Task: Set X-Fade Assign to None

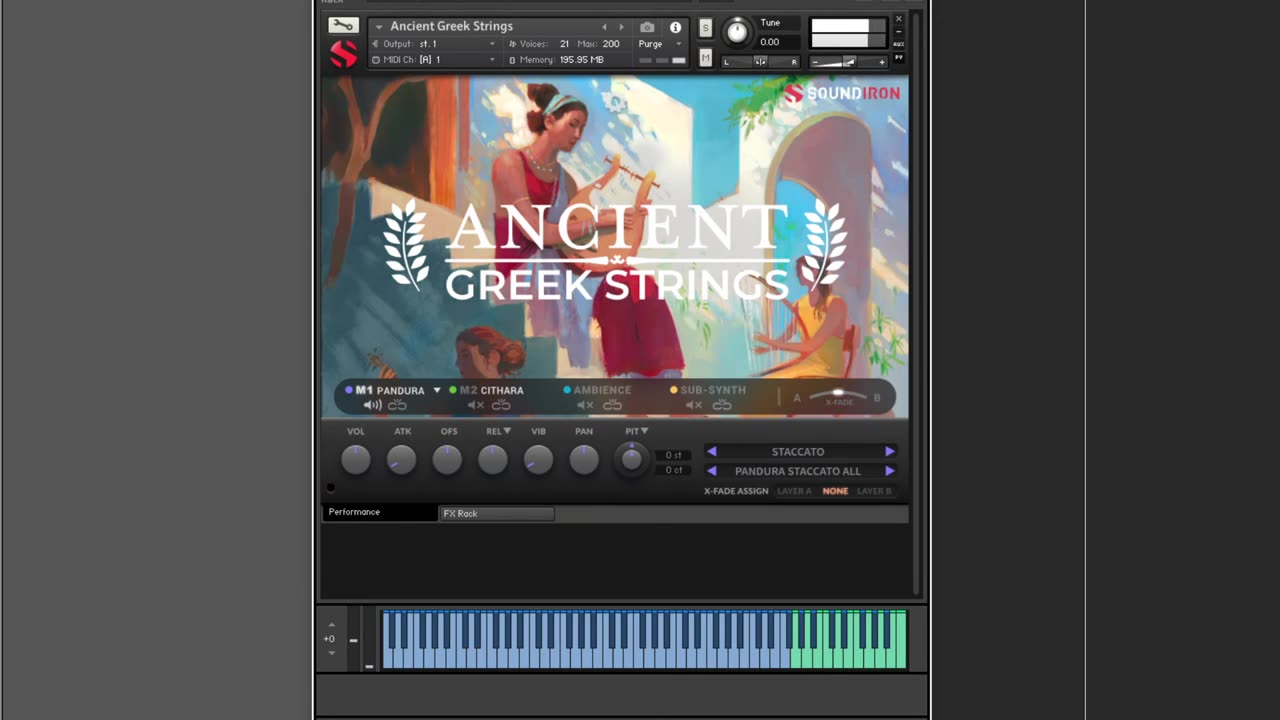Action: pos(835,491)
